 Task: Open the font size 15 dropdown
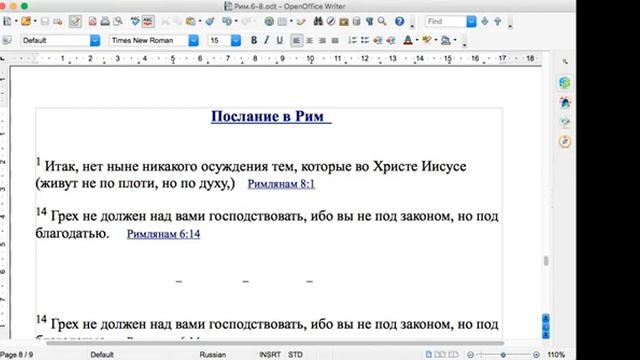(236, 40)
